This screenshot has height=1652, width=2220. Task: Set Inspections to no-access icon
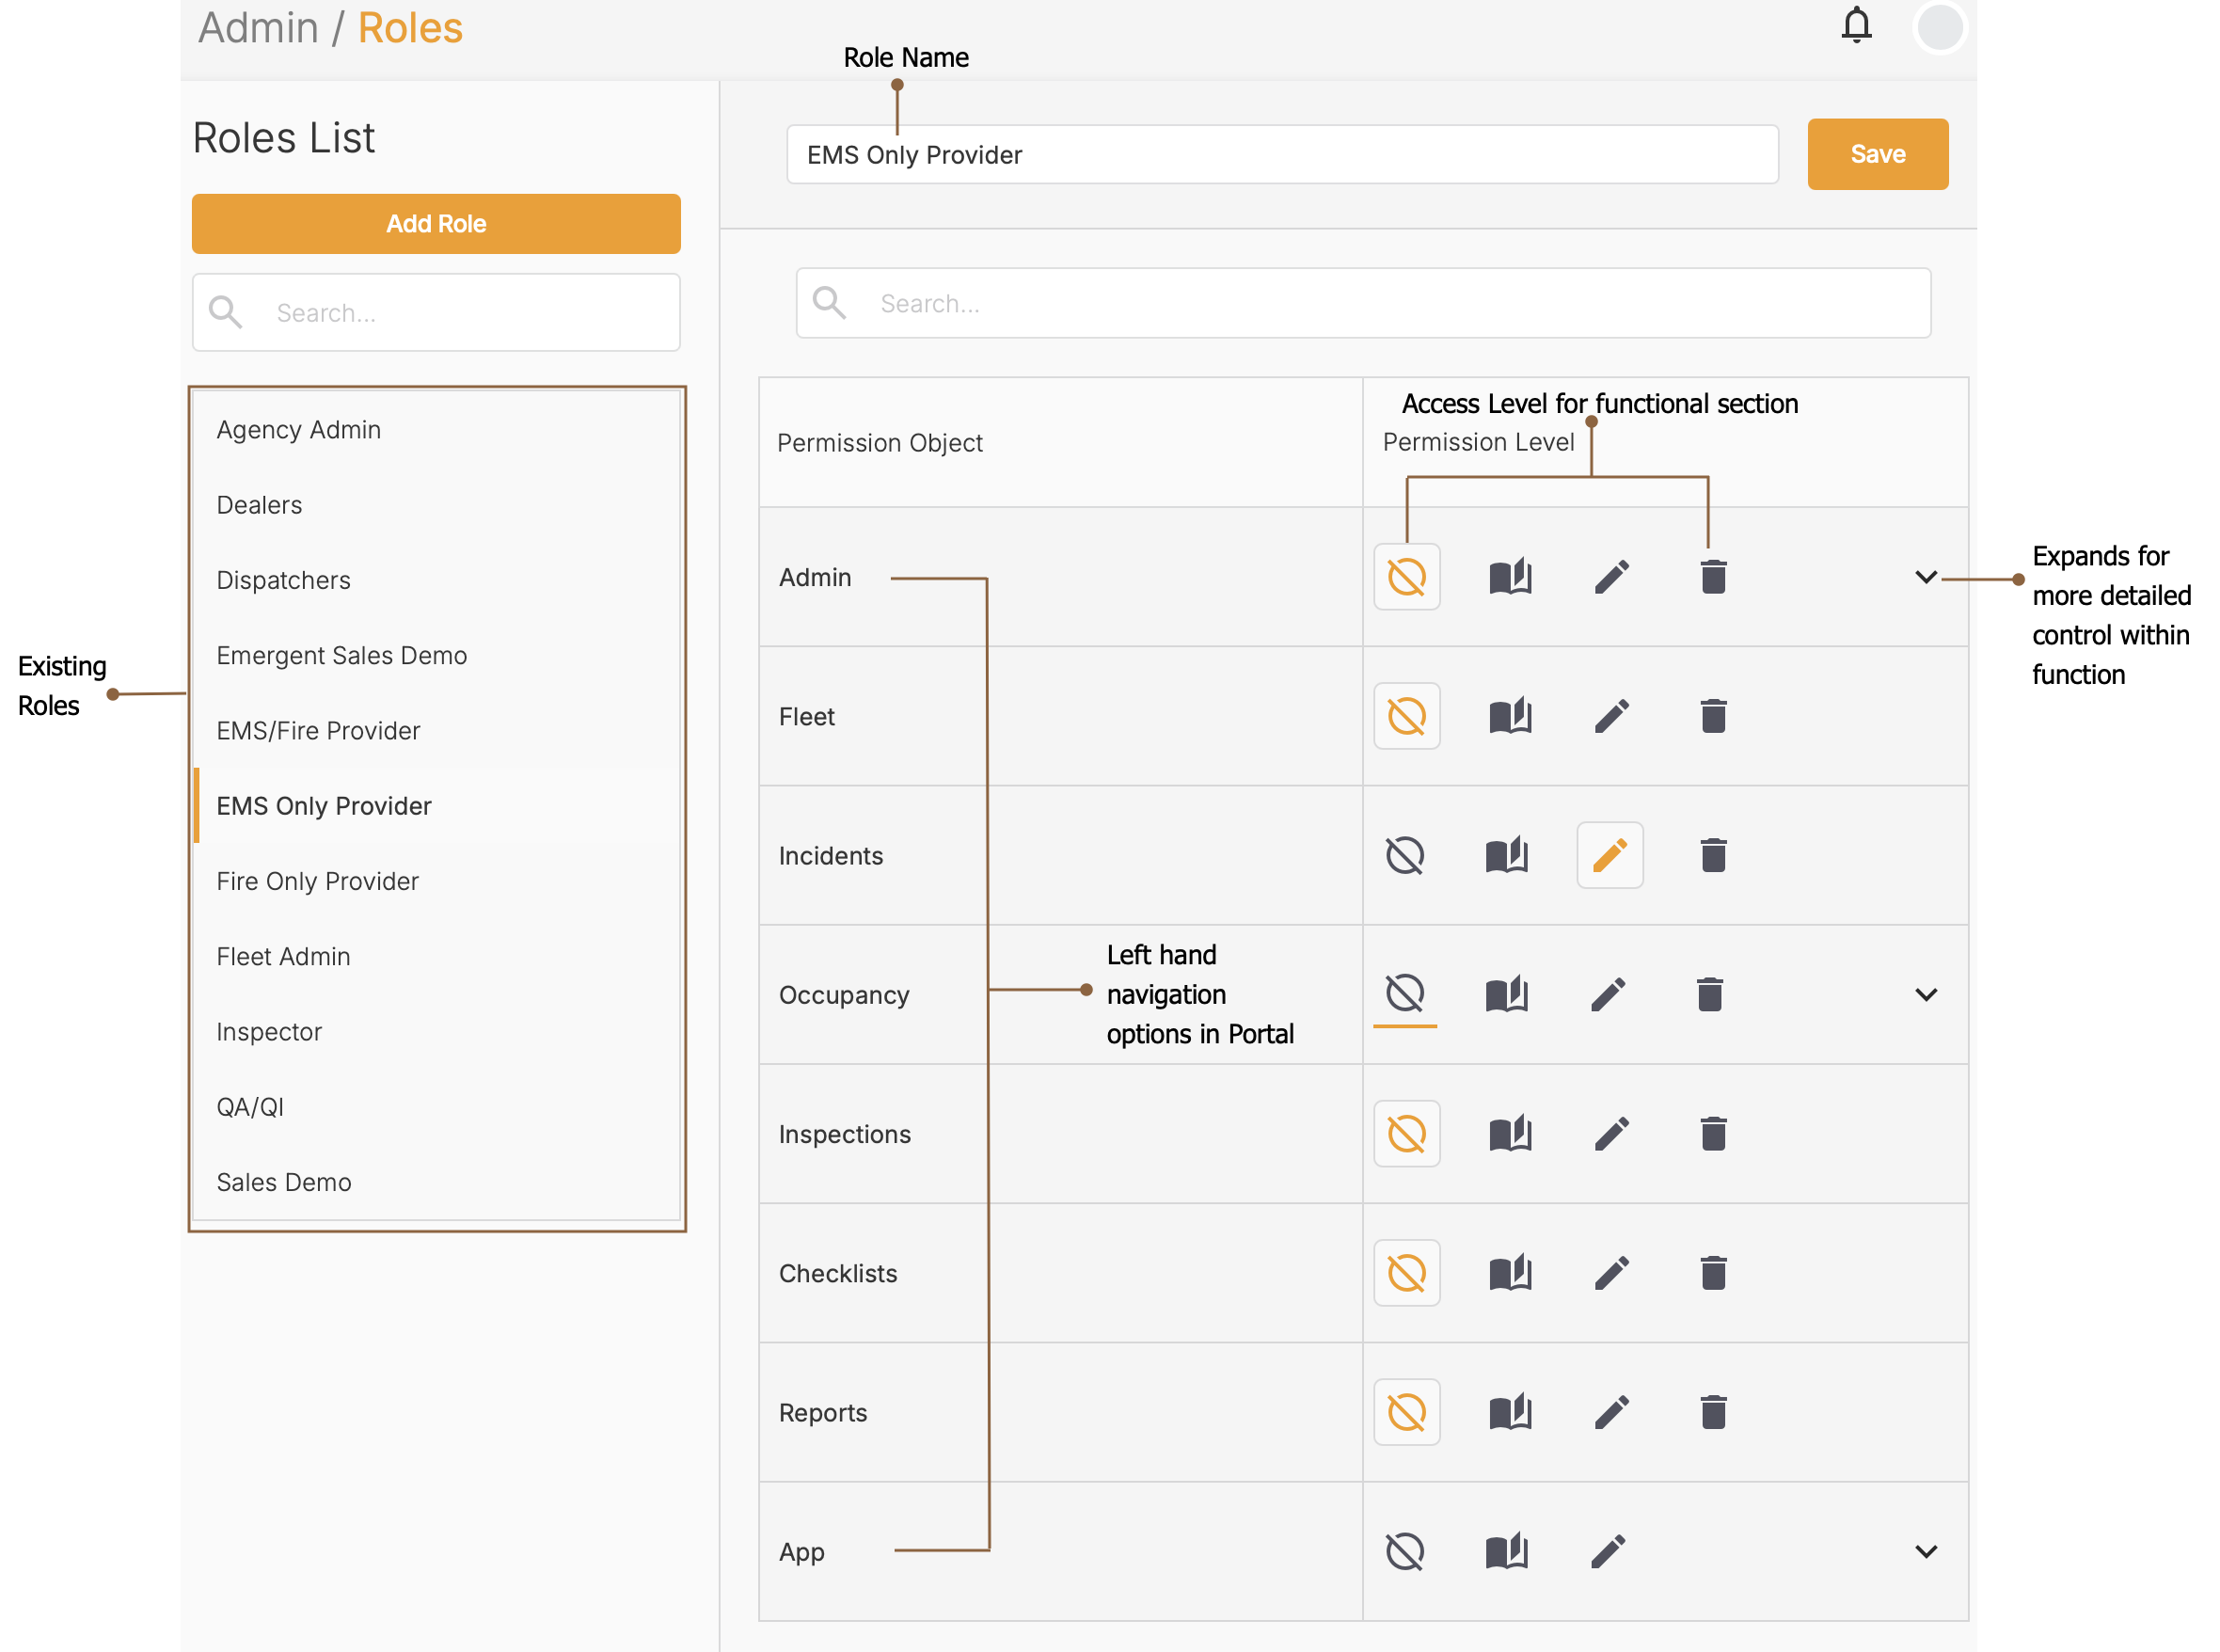click(x=1406, y=1134)
